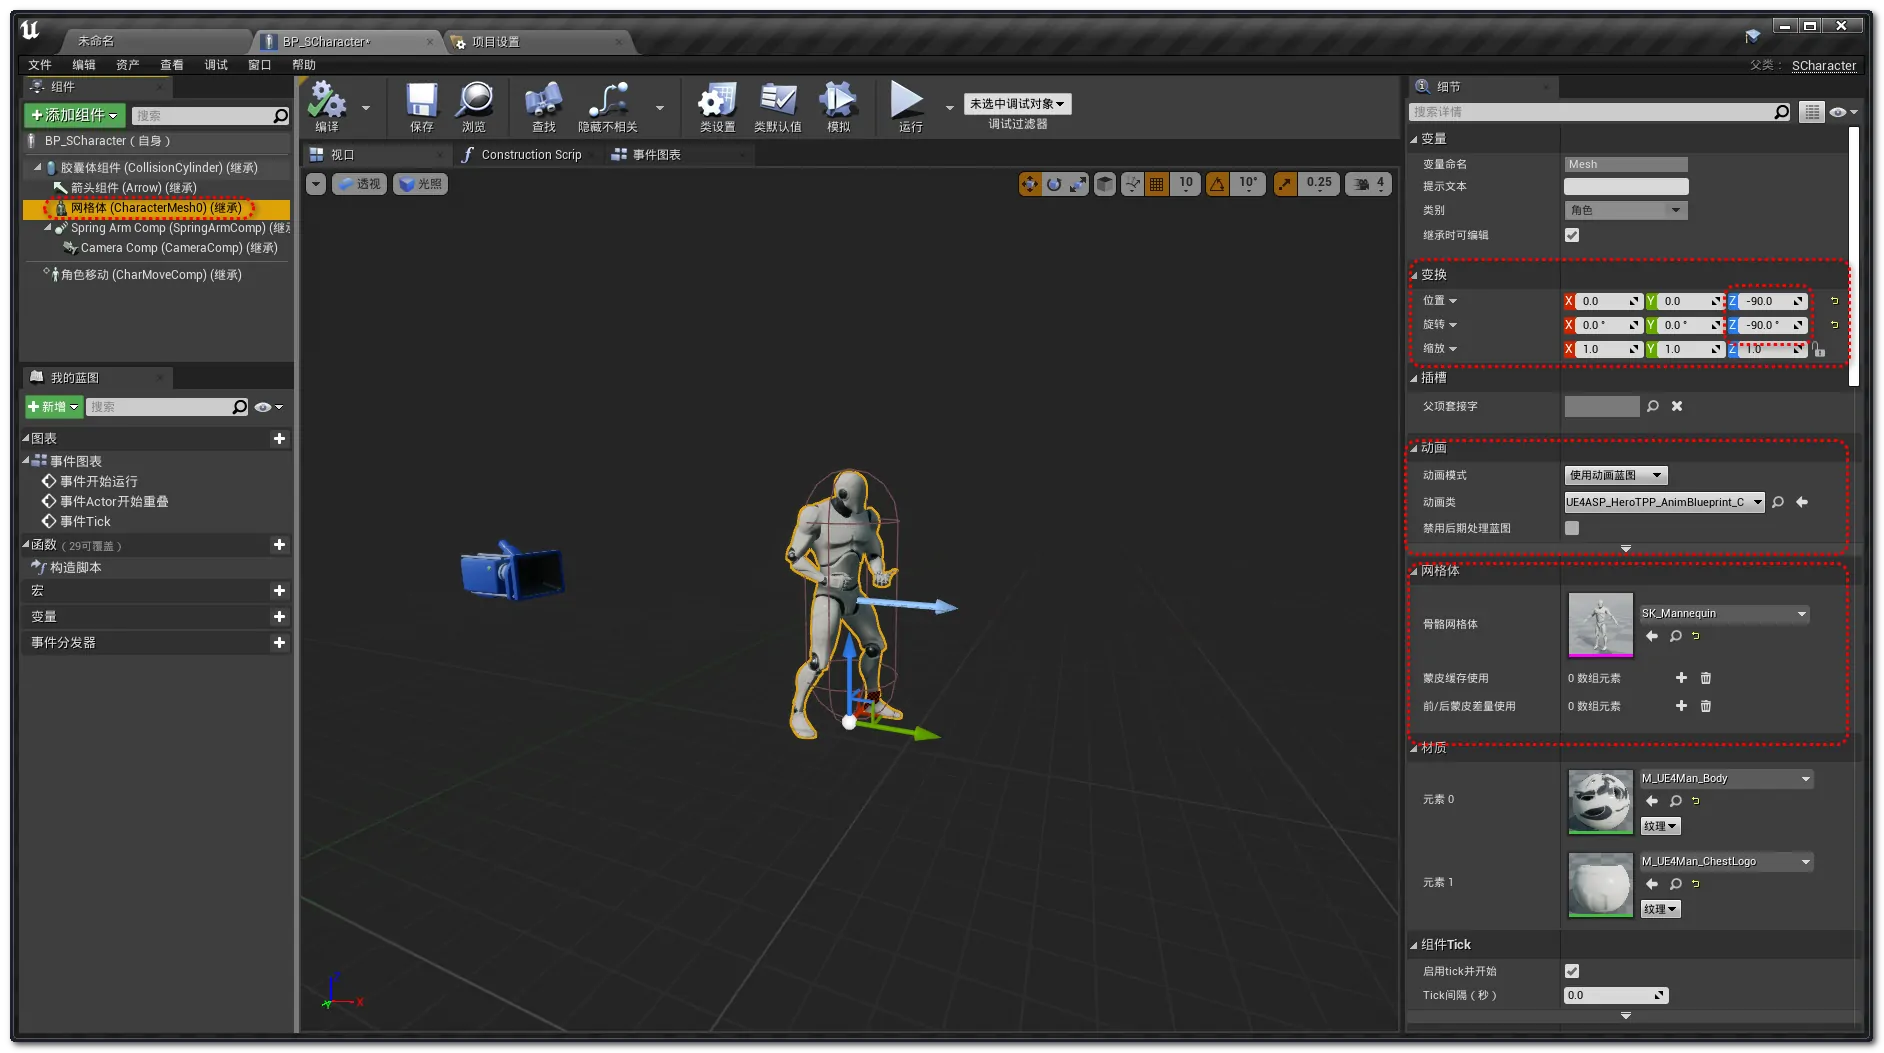Click the 添加组件 button
Image resolution: width=1884 pixels, height=1053 pixels.
[x=75, y=115]
